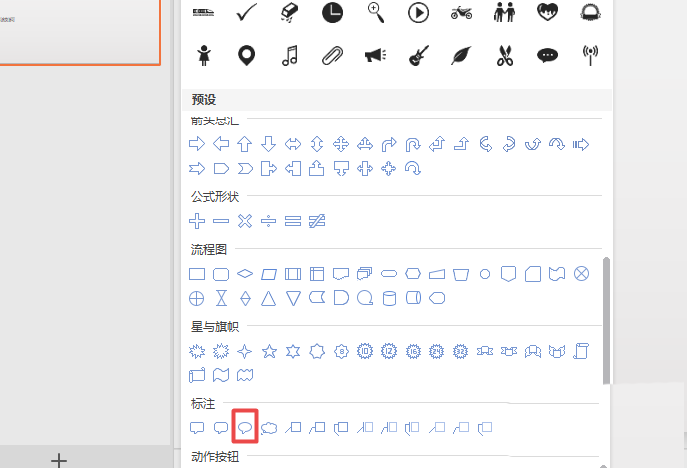The height and width of the screenshot is (468, 687).
Task: Pick the up arrow shape
Action: (x=244, y=144)
